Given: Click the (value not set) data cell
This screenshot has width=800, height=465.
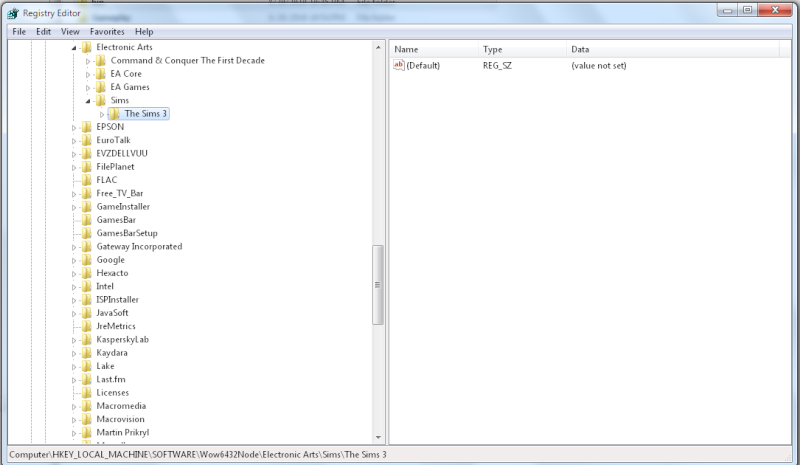Looking at the screenshot, I should click(x=598, y=65).
